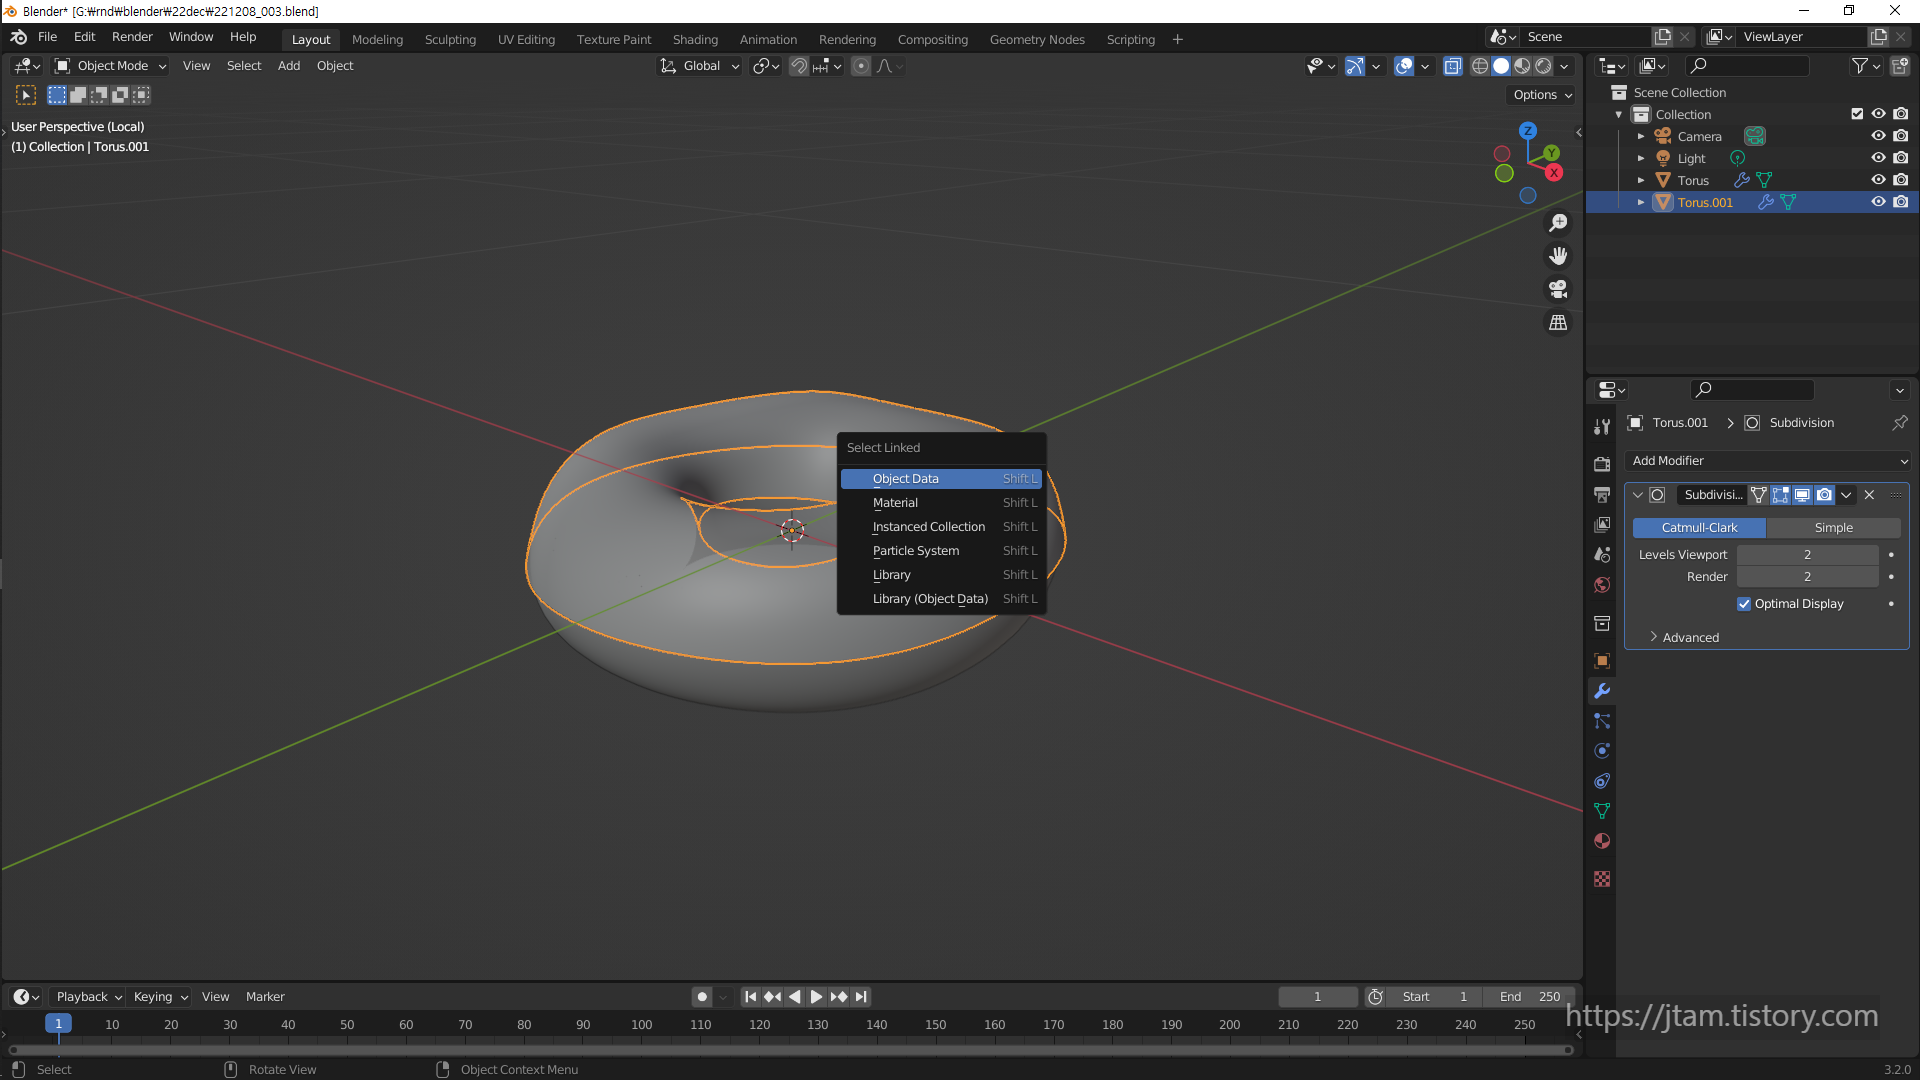Click the zoom magnifier viewport icon

(x=1558, y=223)
